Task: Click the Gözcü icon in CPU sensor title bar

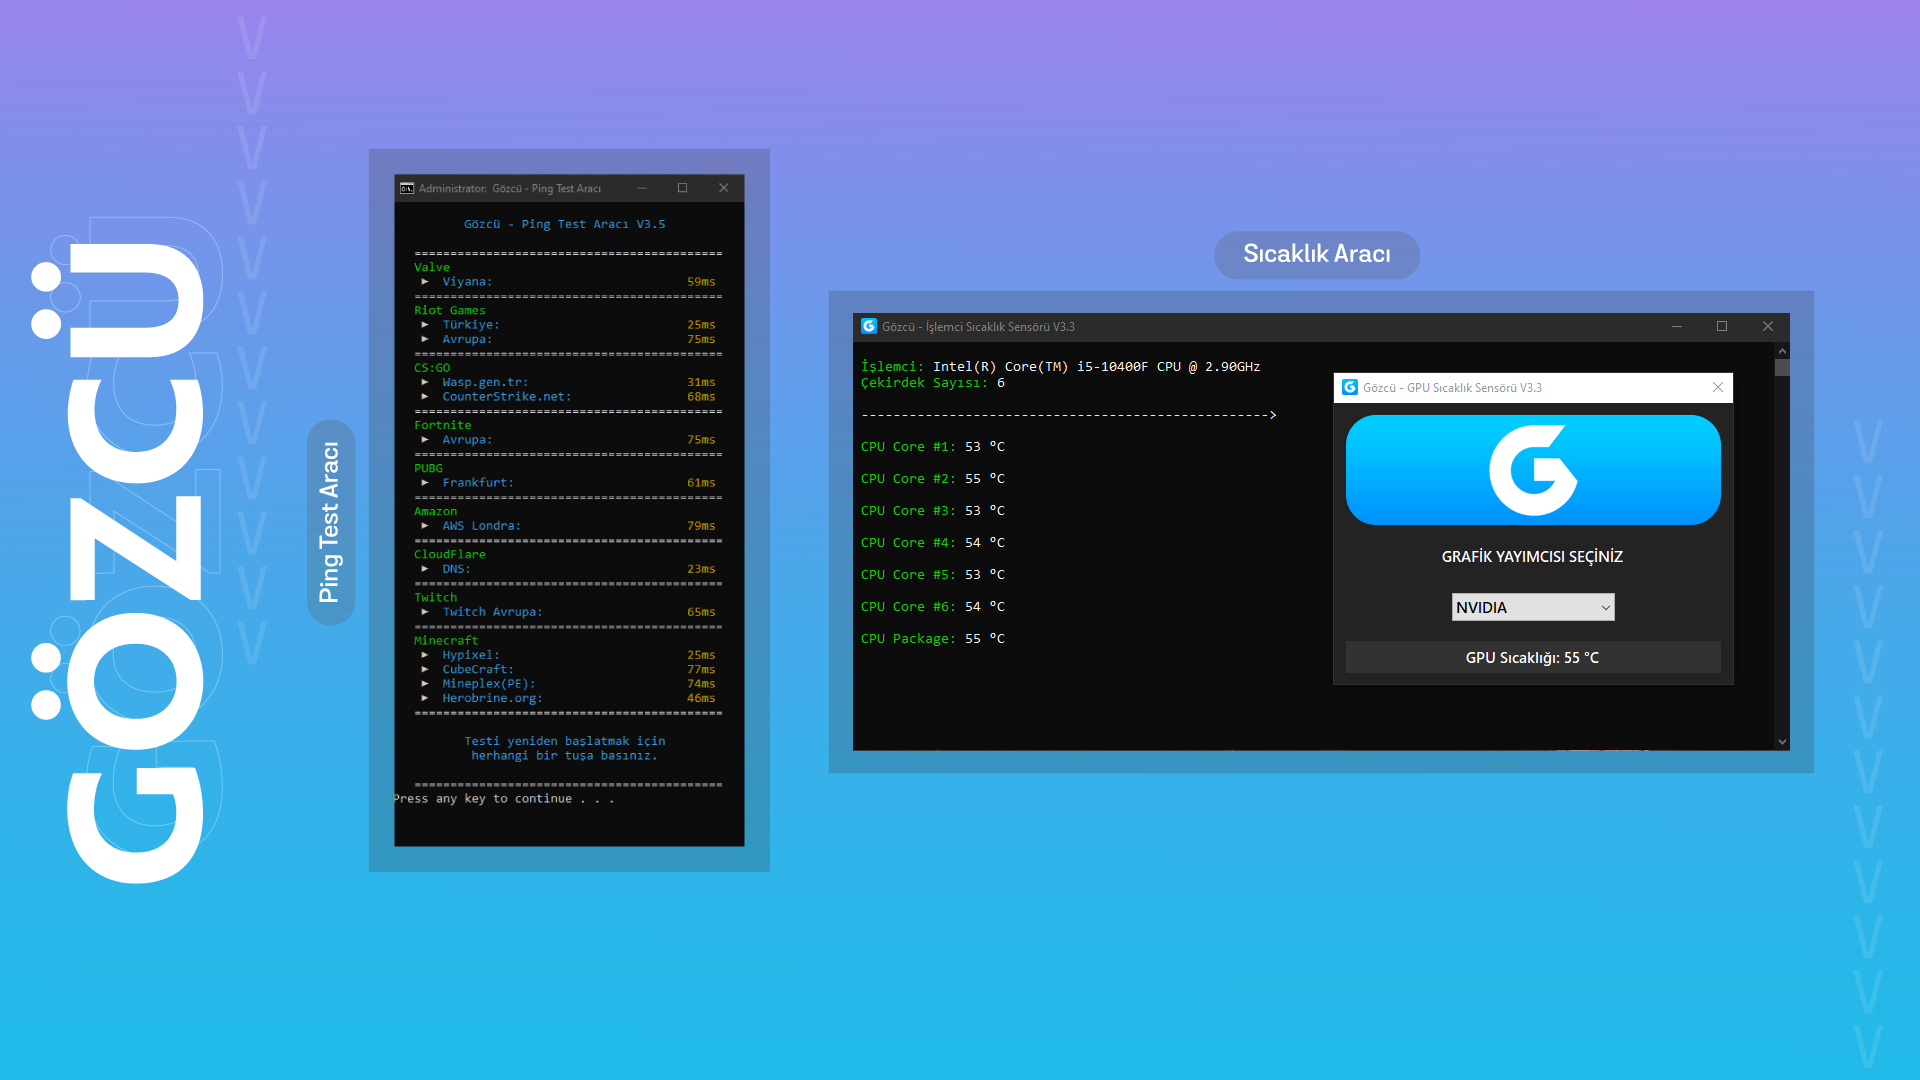Action: coord(869,326)
